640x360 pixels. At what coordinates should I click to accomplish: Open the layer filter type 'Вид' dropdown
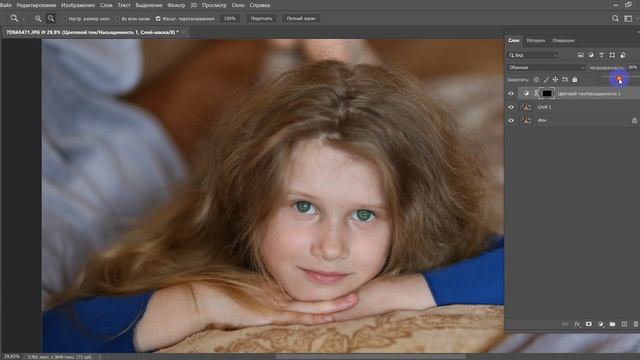pyautogui.click(x=533, y=55)
